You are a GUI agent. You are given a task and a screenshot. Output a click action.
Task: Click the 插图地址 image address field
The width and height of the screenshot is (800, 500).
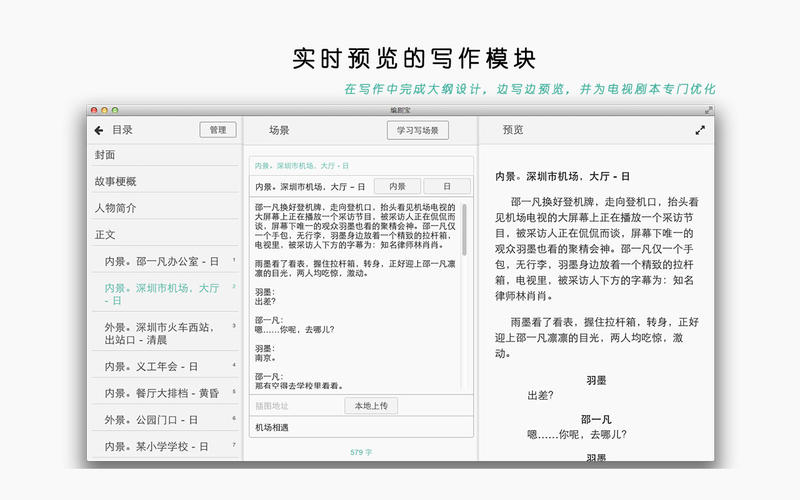click(296, 406)
